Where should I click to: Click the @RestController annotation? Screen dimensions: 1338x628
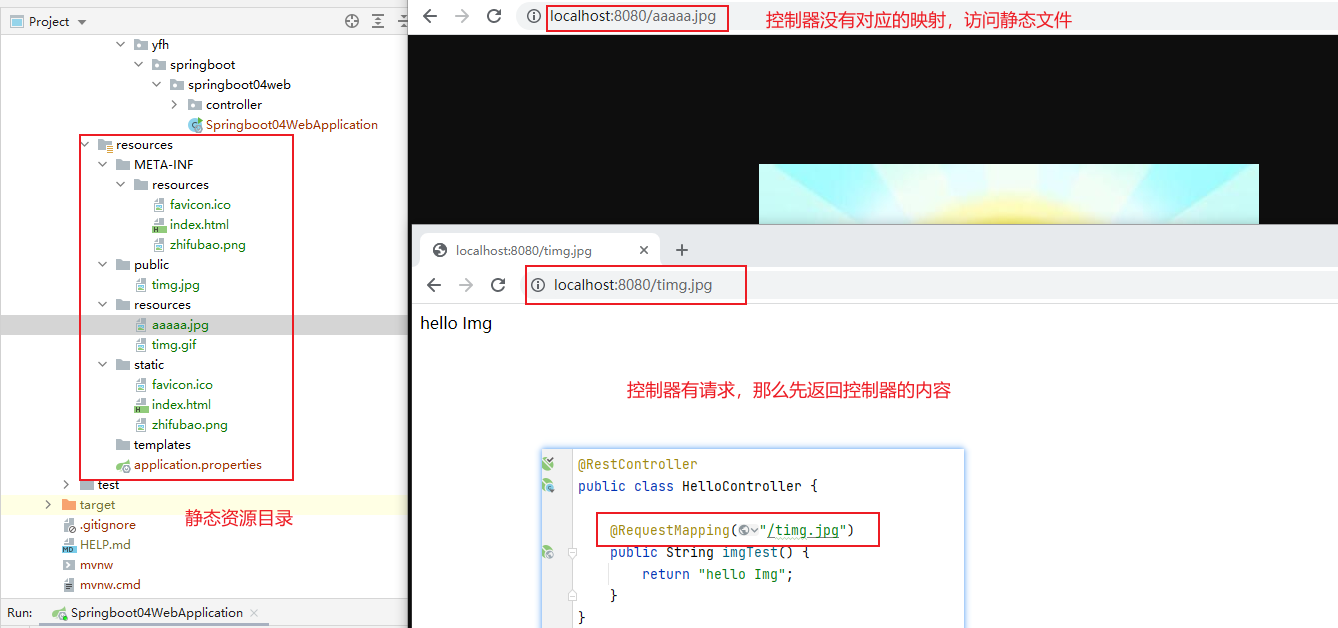pos(637,464)
